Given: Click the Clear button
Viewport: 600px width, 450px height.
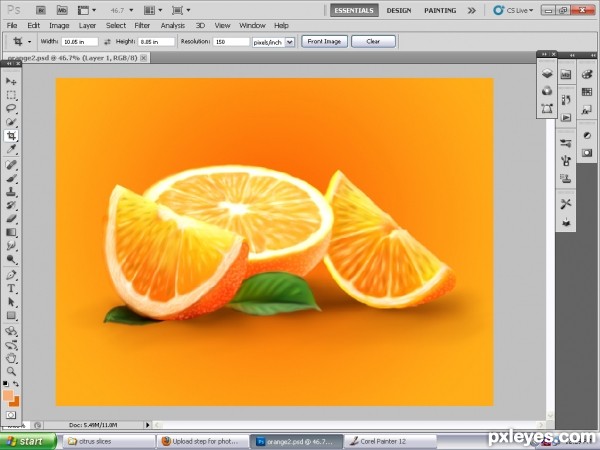Looking at the screenshot, I should (373, 41).
